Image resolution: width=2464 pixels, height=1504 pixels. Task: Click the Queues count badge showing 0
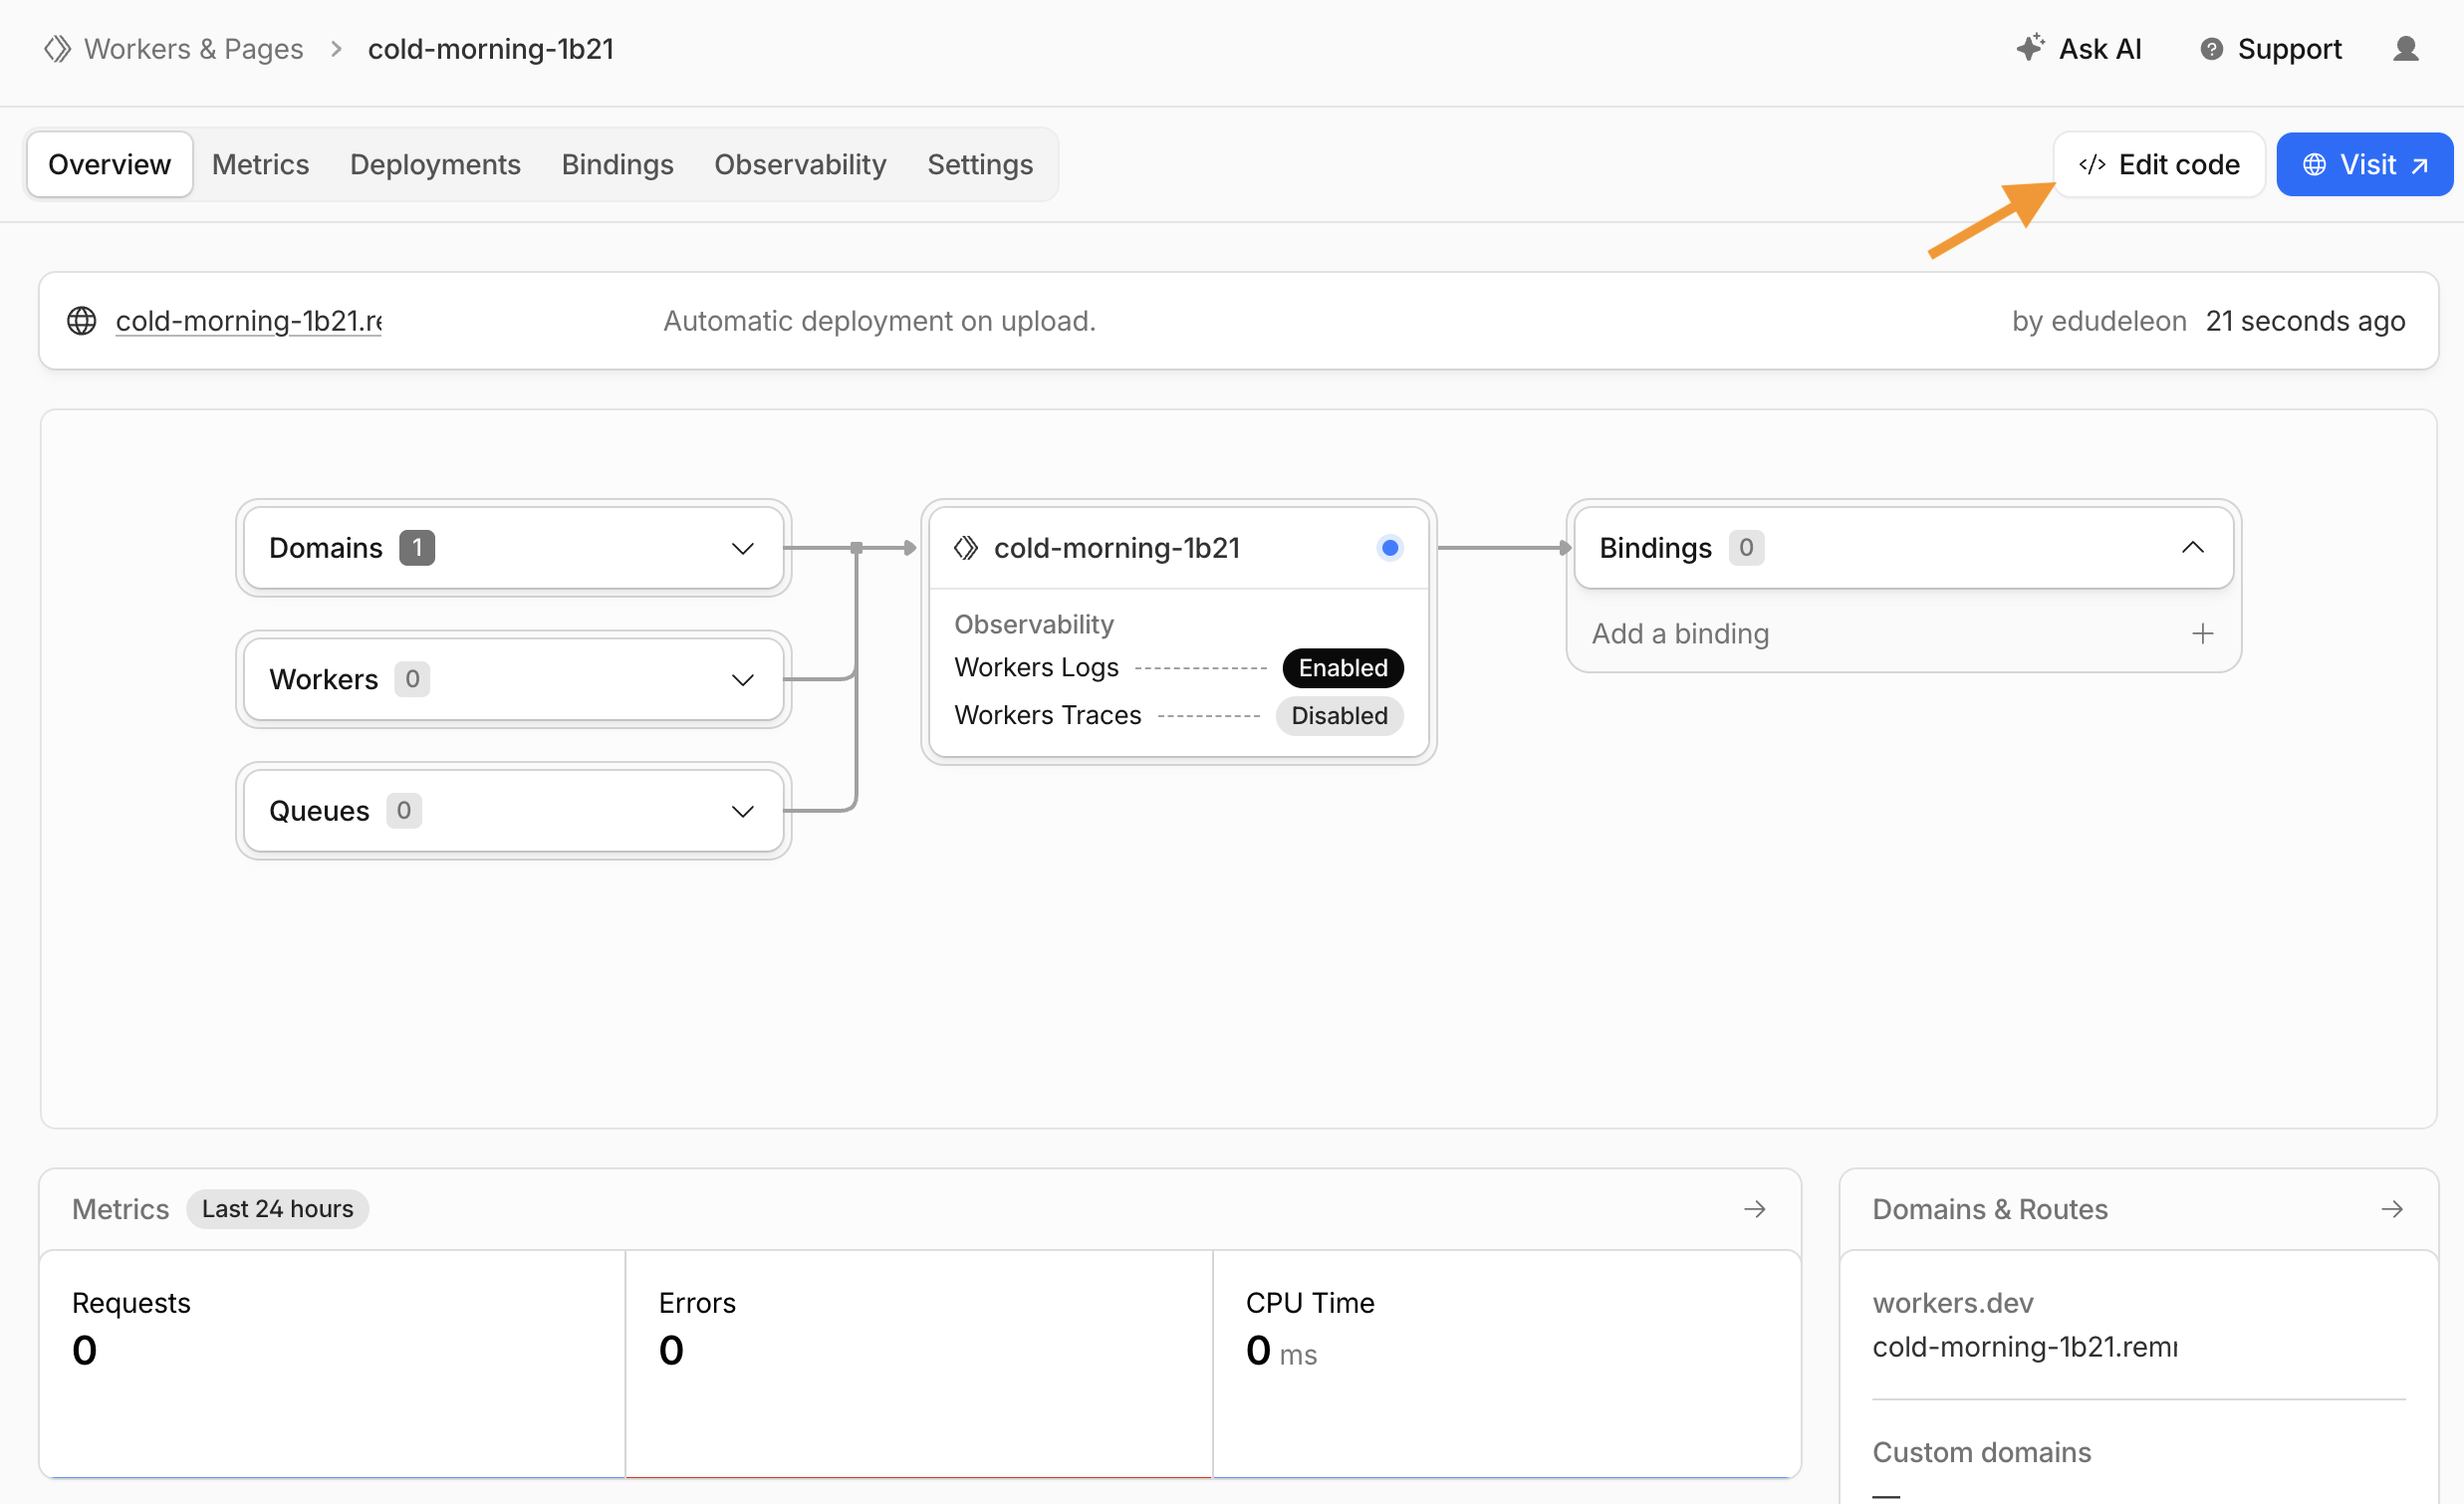click(x=403, y=810)
